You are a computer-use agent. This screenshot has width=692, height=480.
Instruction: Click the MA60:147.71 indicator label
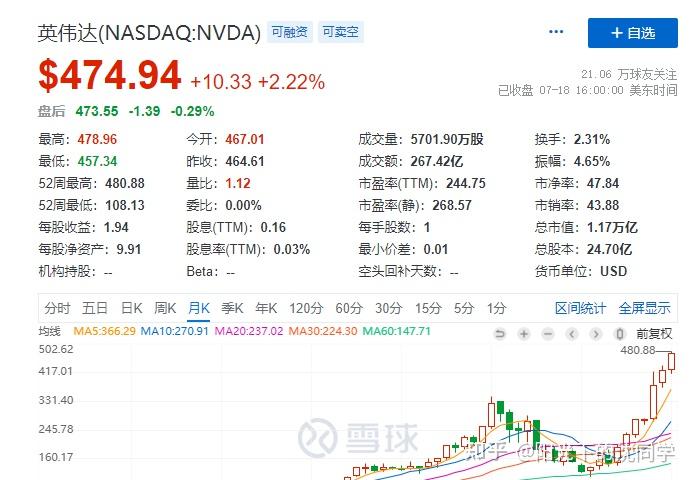click(396, 331)
